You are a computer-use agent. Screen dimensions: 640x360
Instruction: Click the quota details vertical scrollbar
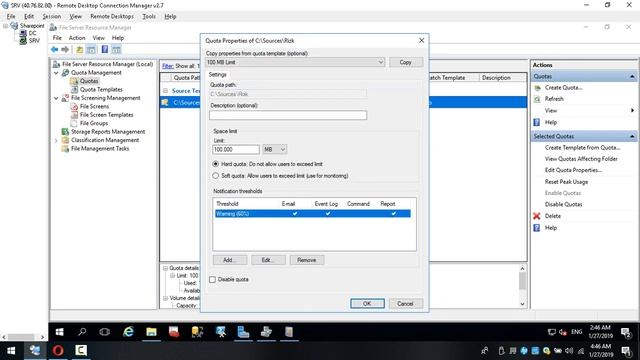(522, 287)
